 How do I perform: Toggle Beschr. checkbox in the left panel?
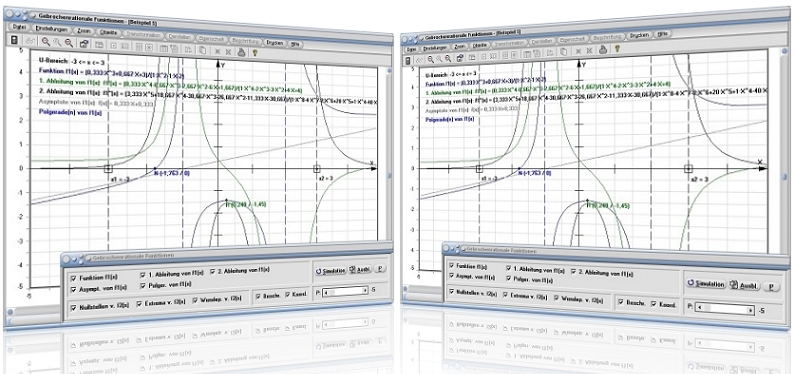click(258, 296)
